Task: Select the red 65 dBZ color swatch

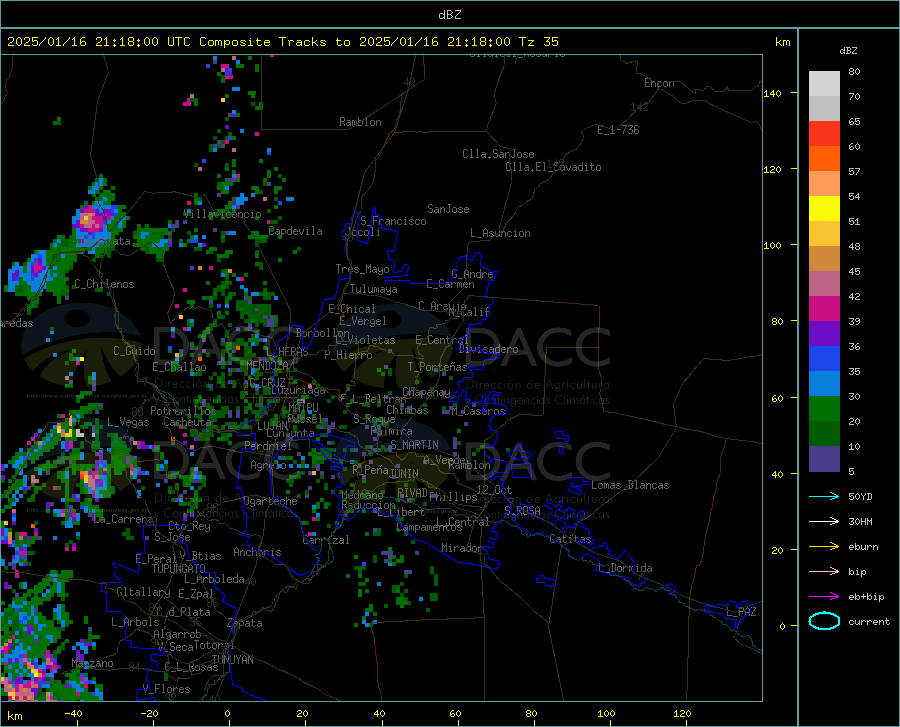Action: [x=824, y=134]
